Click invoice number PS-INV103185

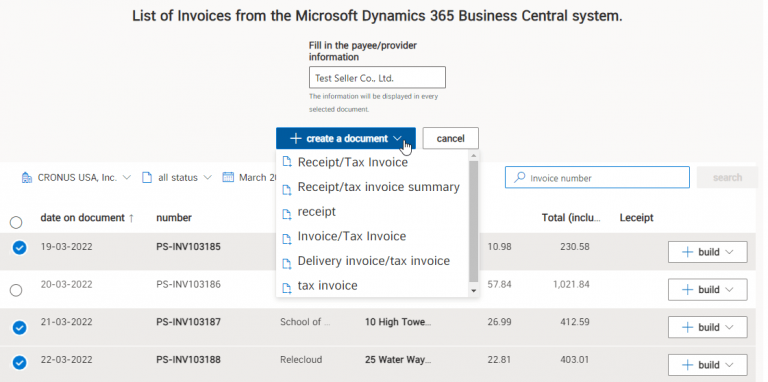189,247
